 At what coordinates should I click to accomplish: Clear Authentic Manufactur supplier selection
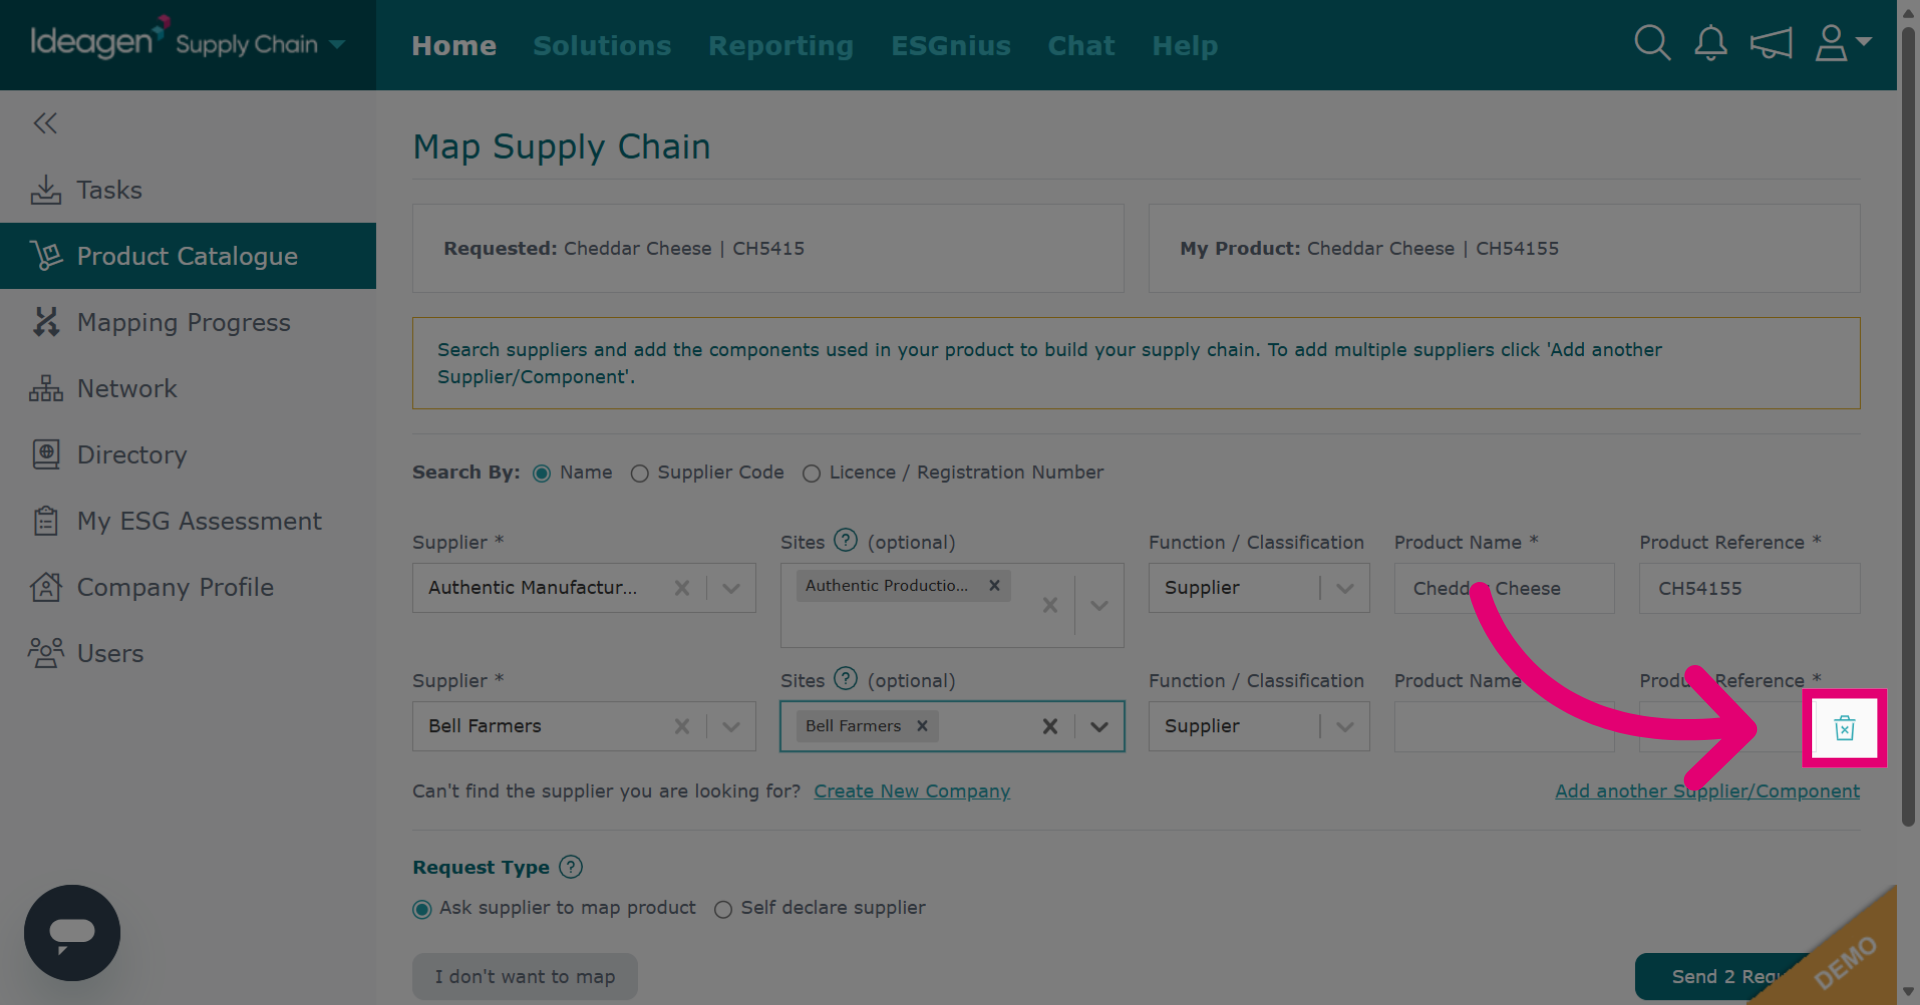(682, 588)
